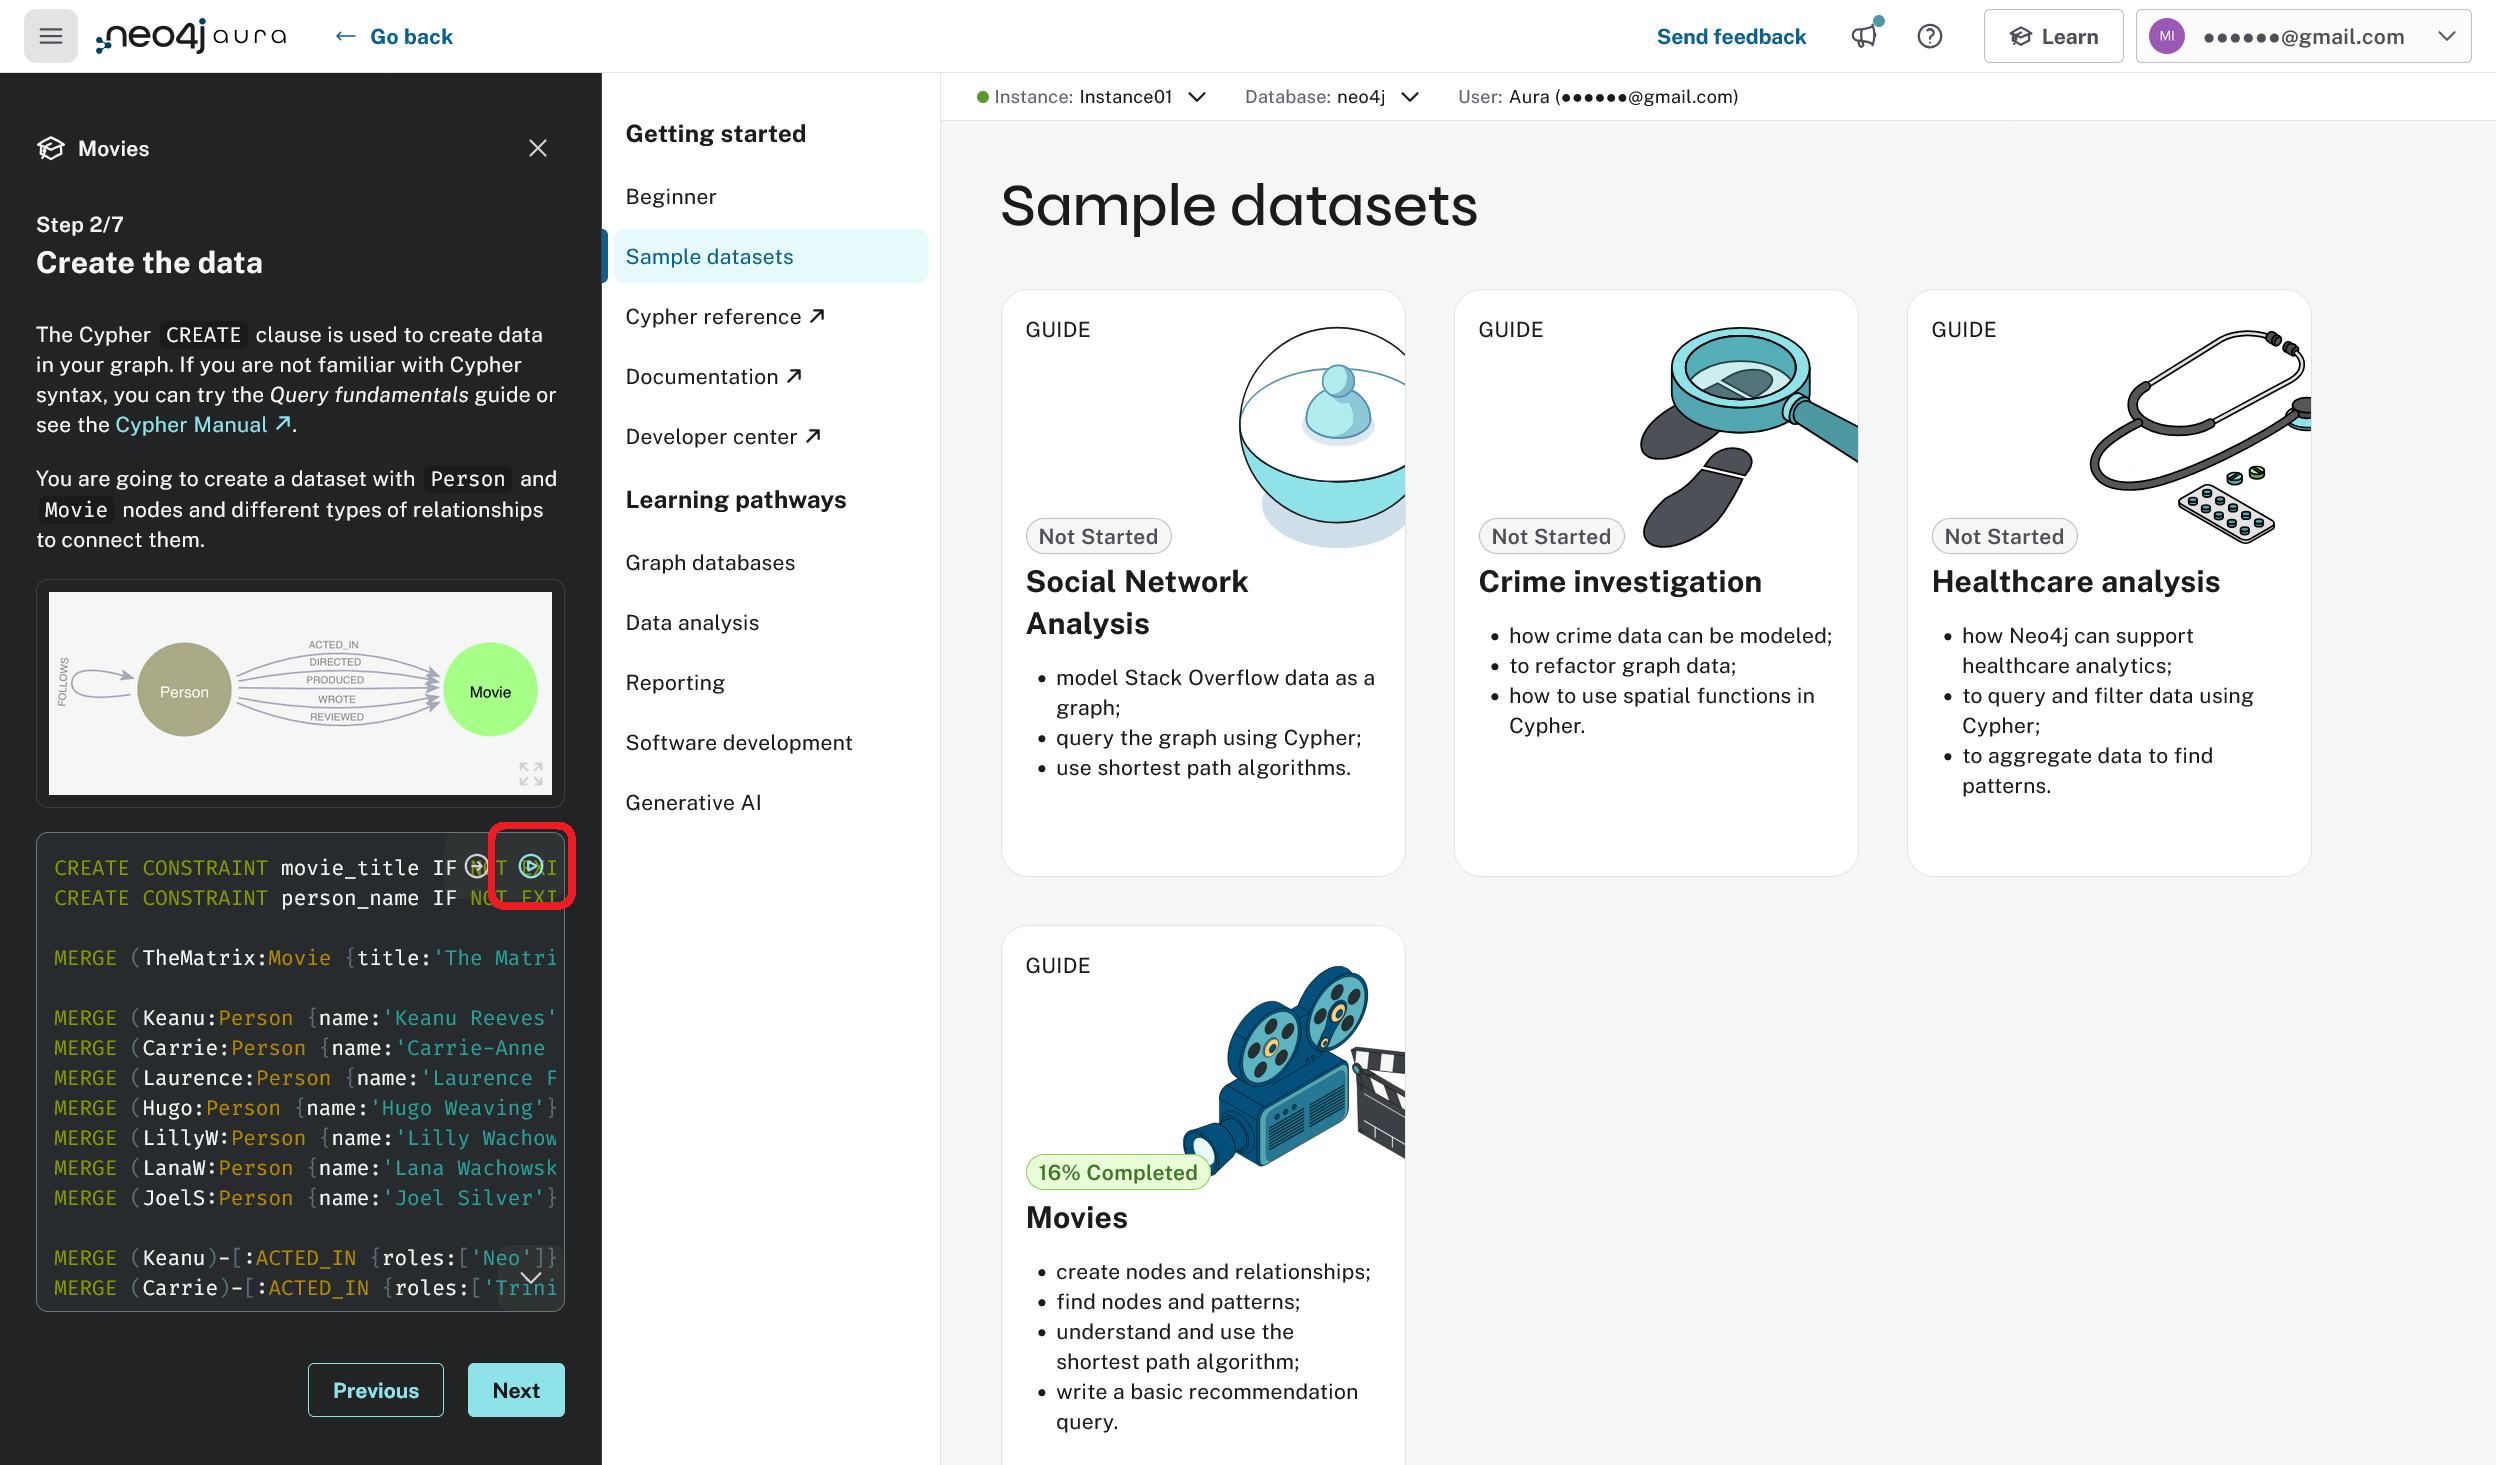This screenshot has width=2496, height=1465.
Task: Click the Developer center arrow icon
Action: tap(813, 436)
